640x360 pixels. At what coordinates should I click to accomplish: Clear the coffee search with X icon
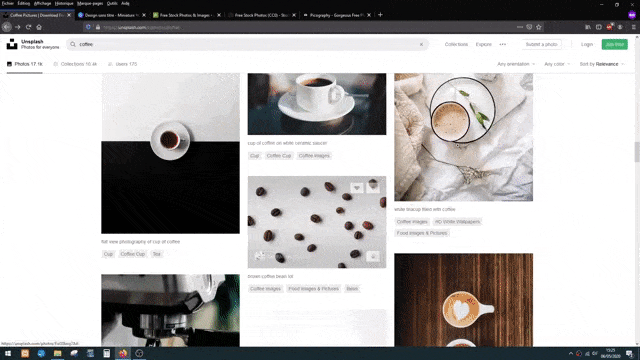click(x=421, y=44)
